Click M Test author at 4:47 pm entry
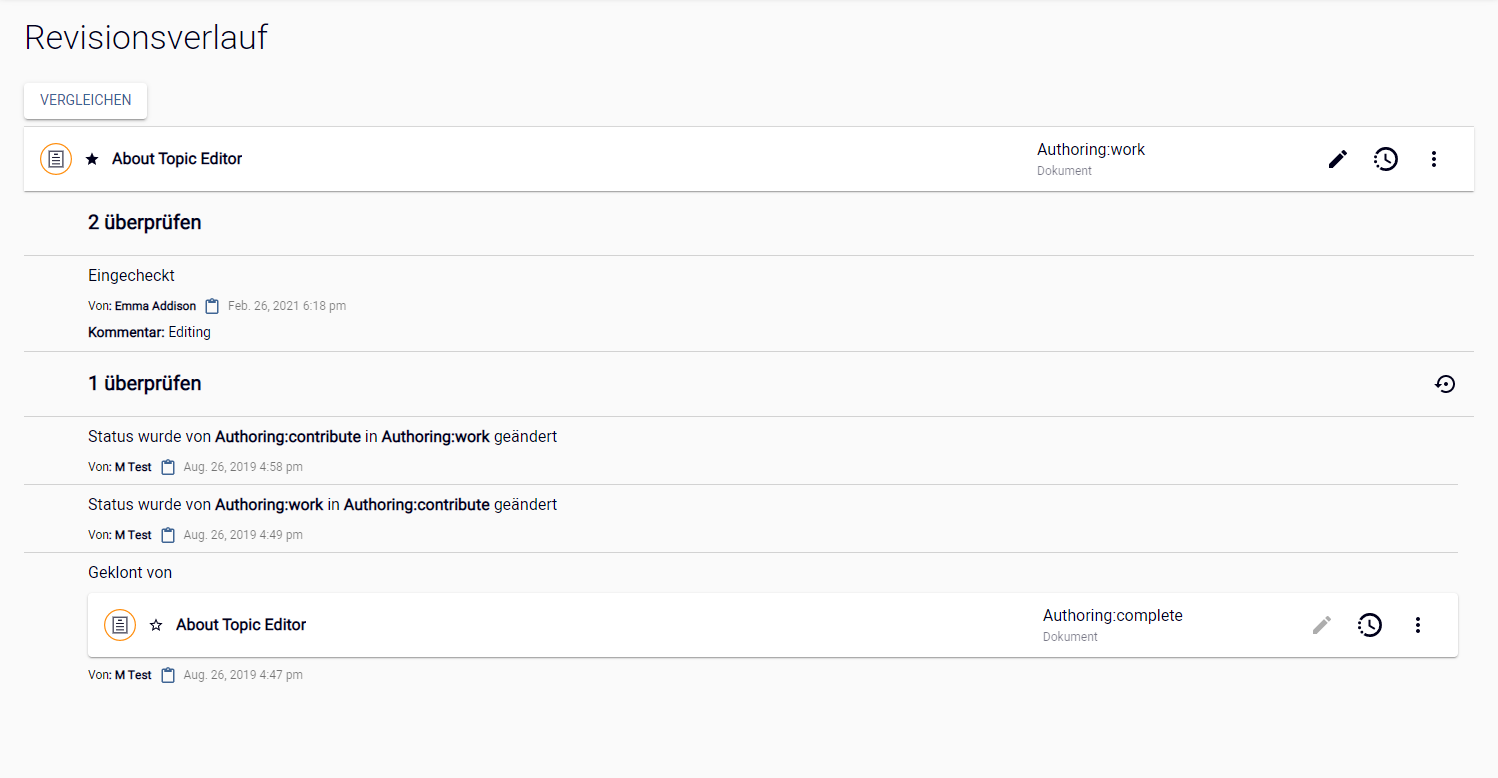1498x778 pixels. 133,675
